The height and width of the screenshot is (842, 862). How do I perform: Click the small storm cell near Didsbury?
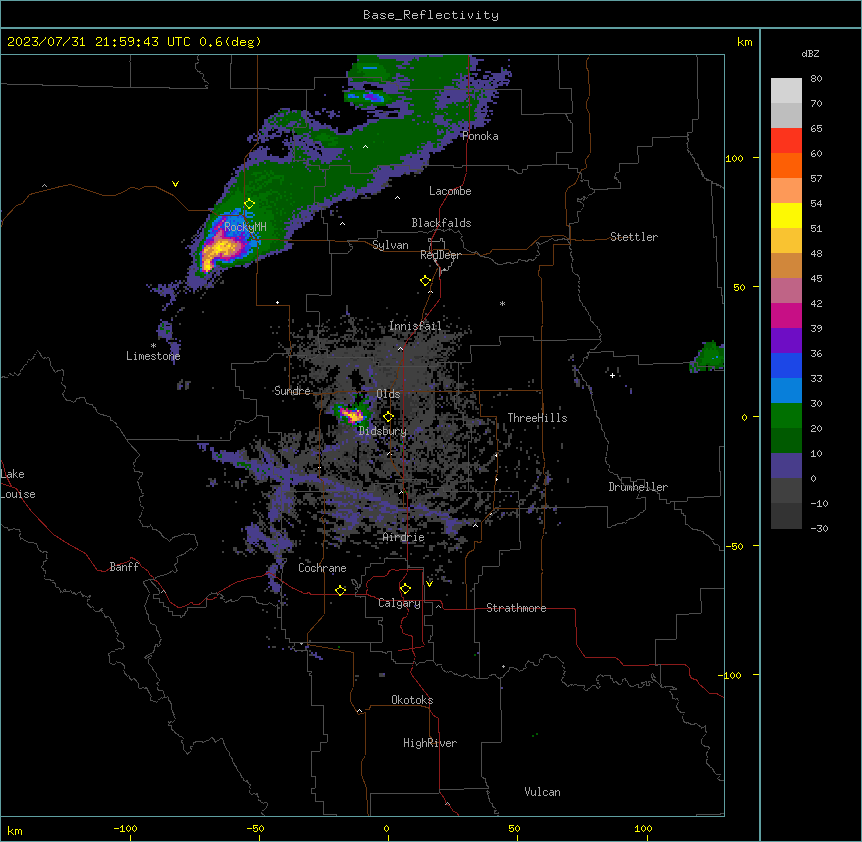coord(351,413)
